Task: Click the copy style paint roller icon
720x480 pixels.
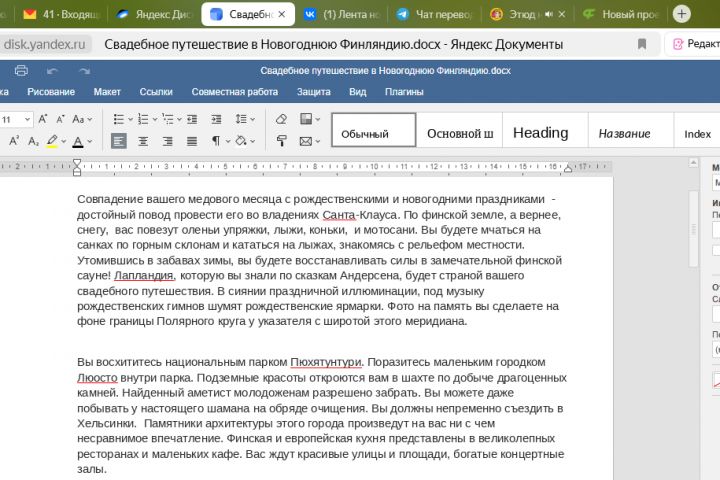Action: (x=281, y=141)
